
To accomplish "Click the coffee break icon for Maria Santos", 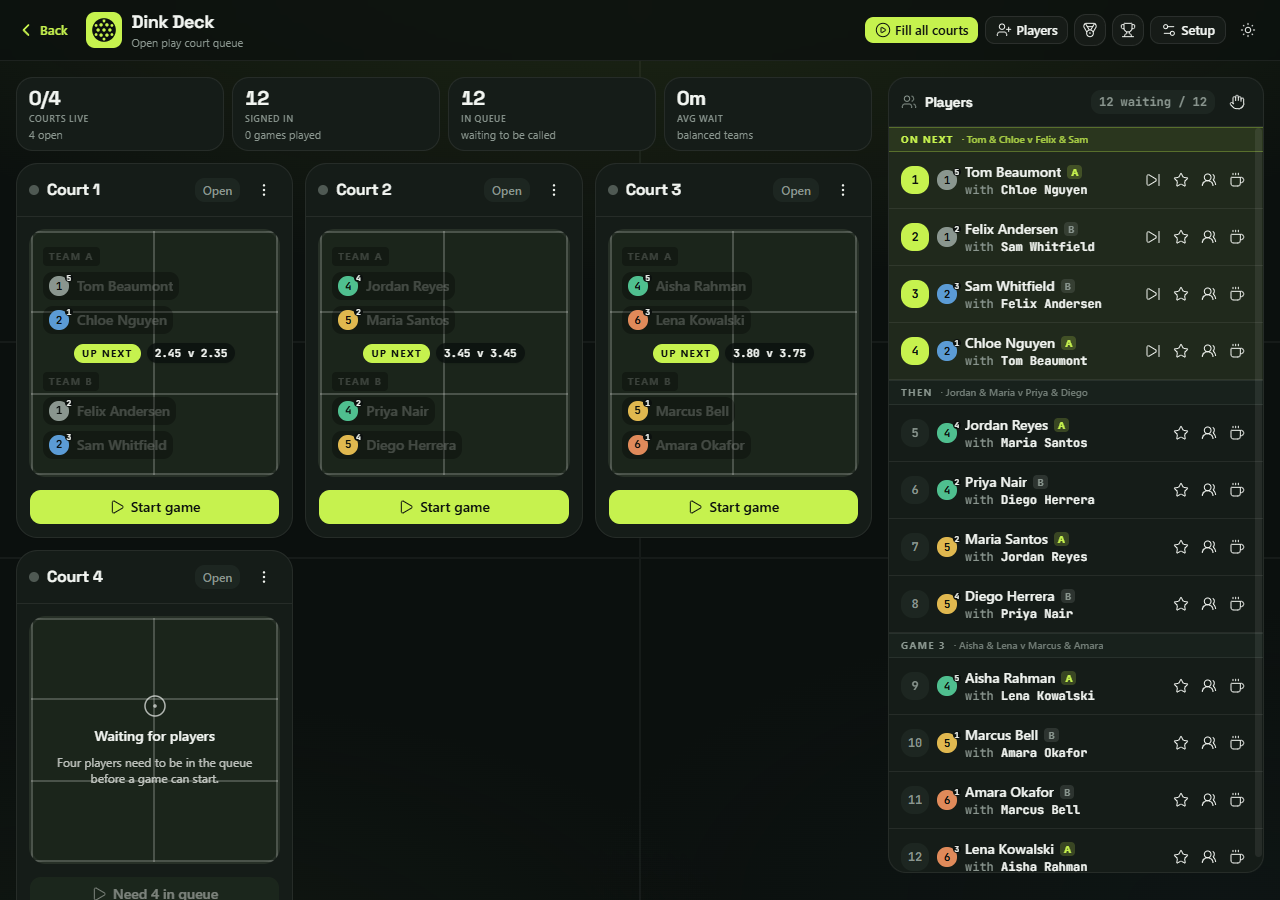I will [x=1237, y=547].
